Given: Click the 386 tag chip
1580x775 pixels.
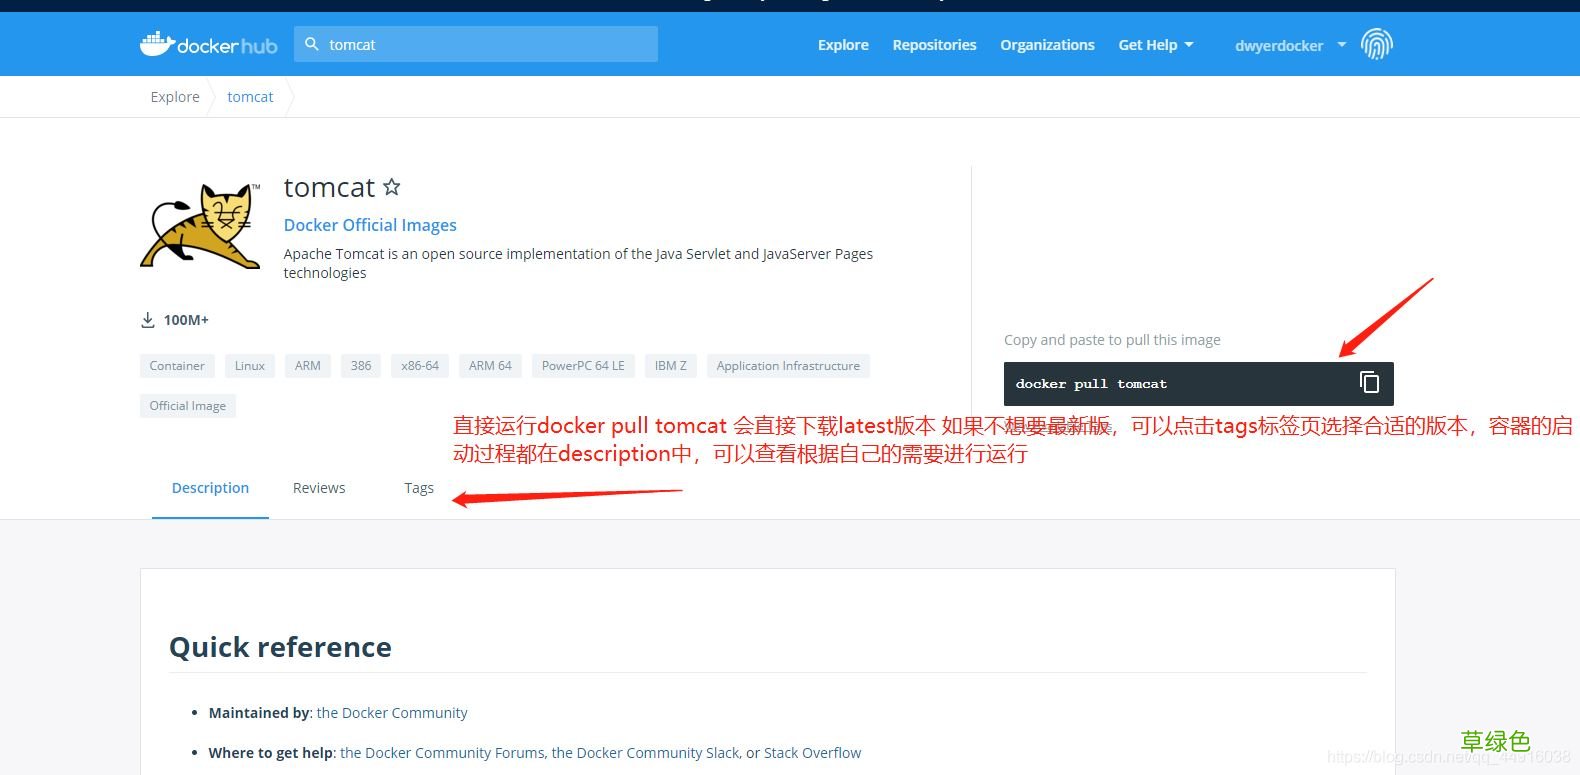Looking at the screenshot, I should (361, 366).
